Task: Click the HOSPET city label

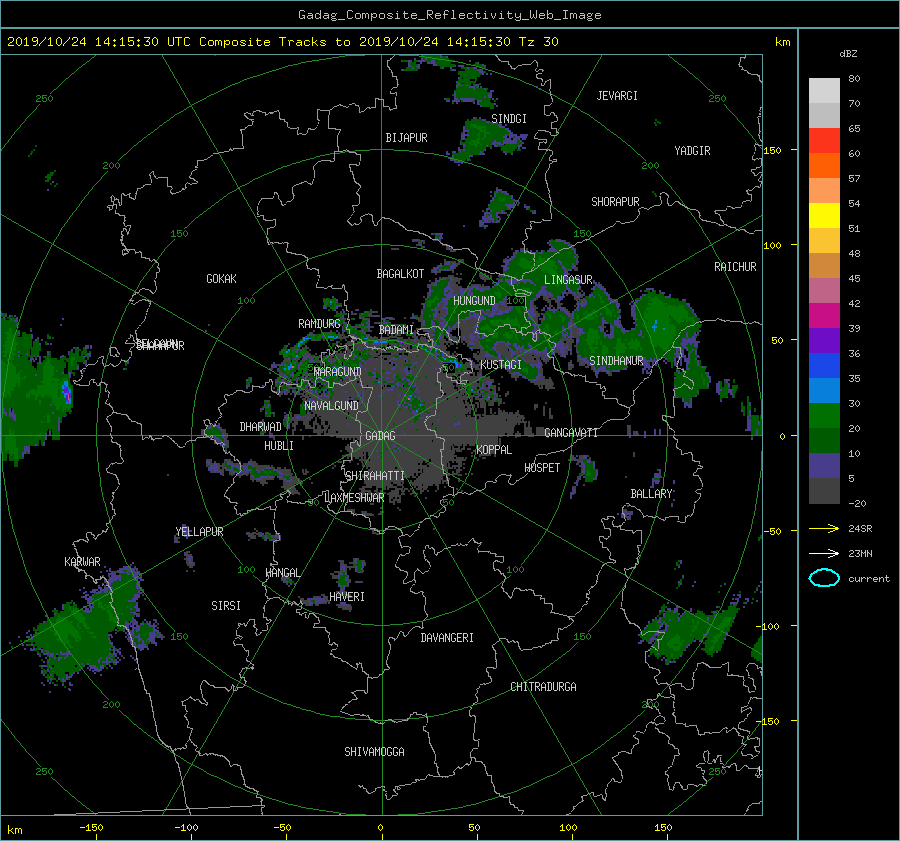Action: click(542, 468)
